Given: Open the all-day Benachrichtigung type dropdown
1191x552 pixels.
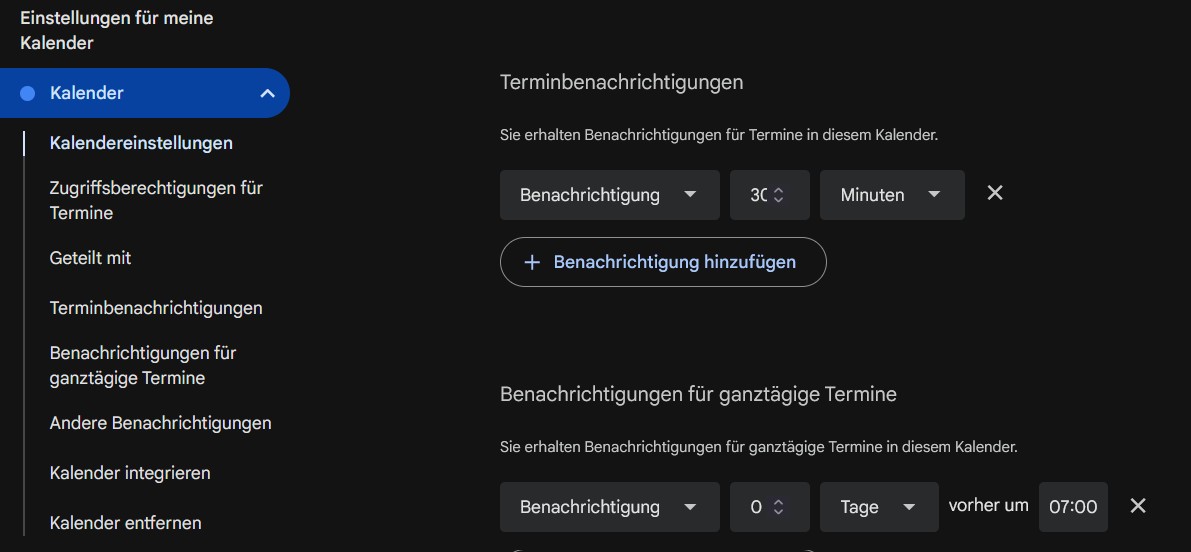Looking at the screenshot, I should tap(609, 507).
